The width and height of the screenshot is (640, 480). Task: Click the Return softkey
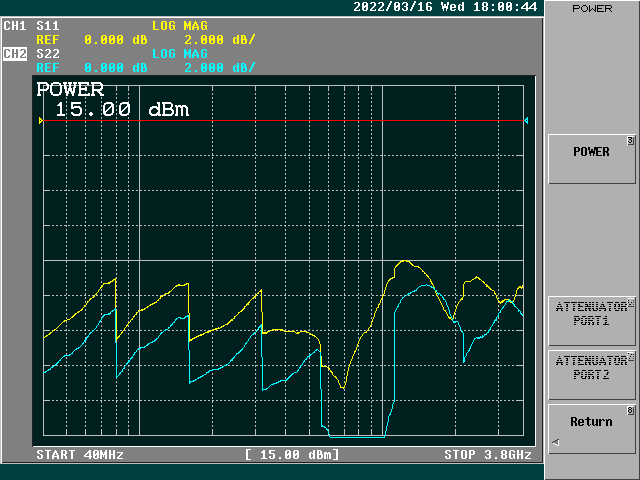click(x=591, y=429)
